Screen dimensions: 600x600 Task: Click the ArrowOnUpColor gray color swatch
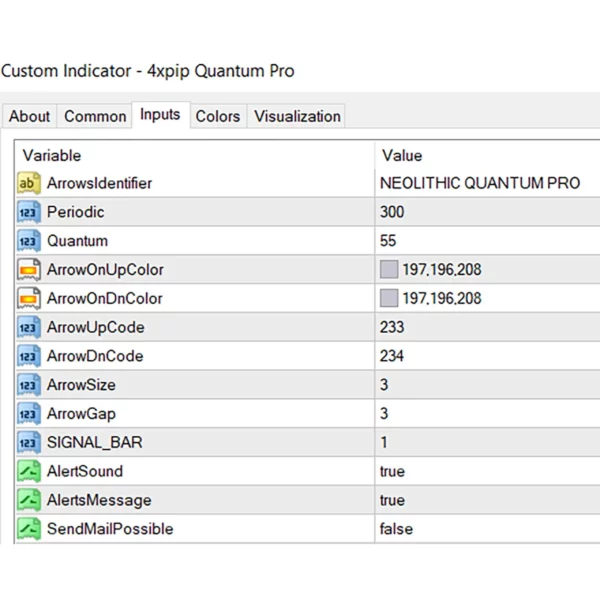pyautogui.click(x=389, y=270)
